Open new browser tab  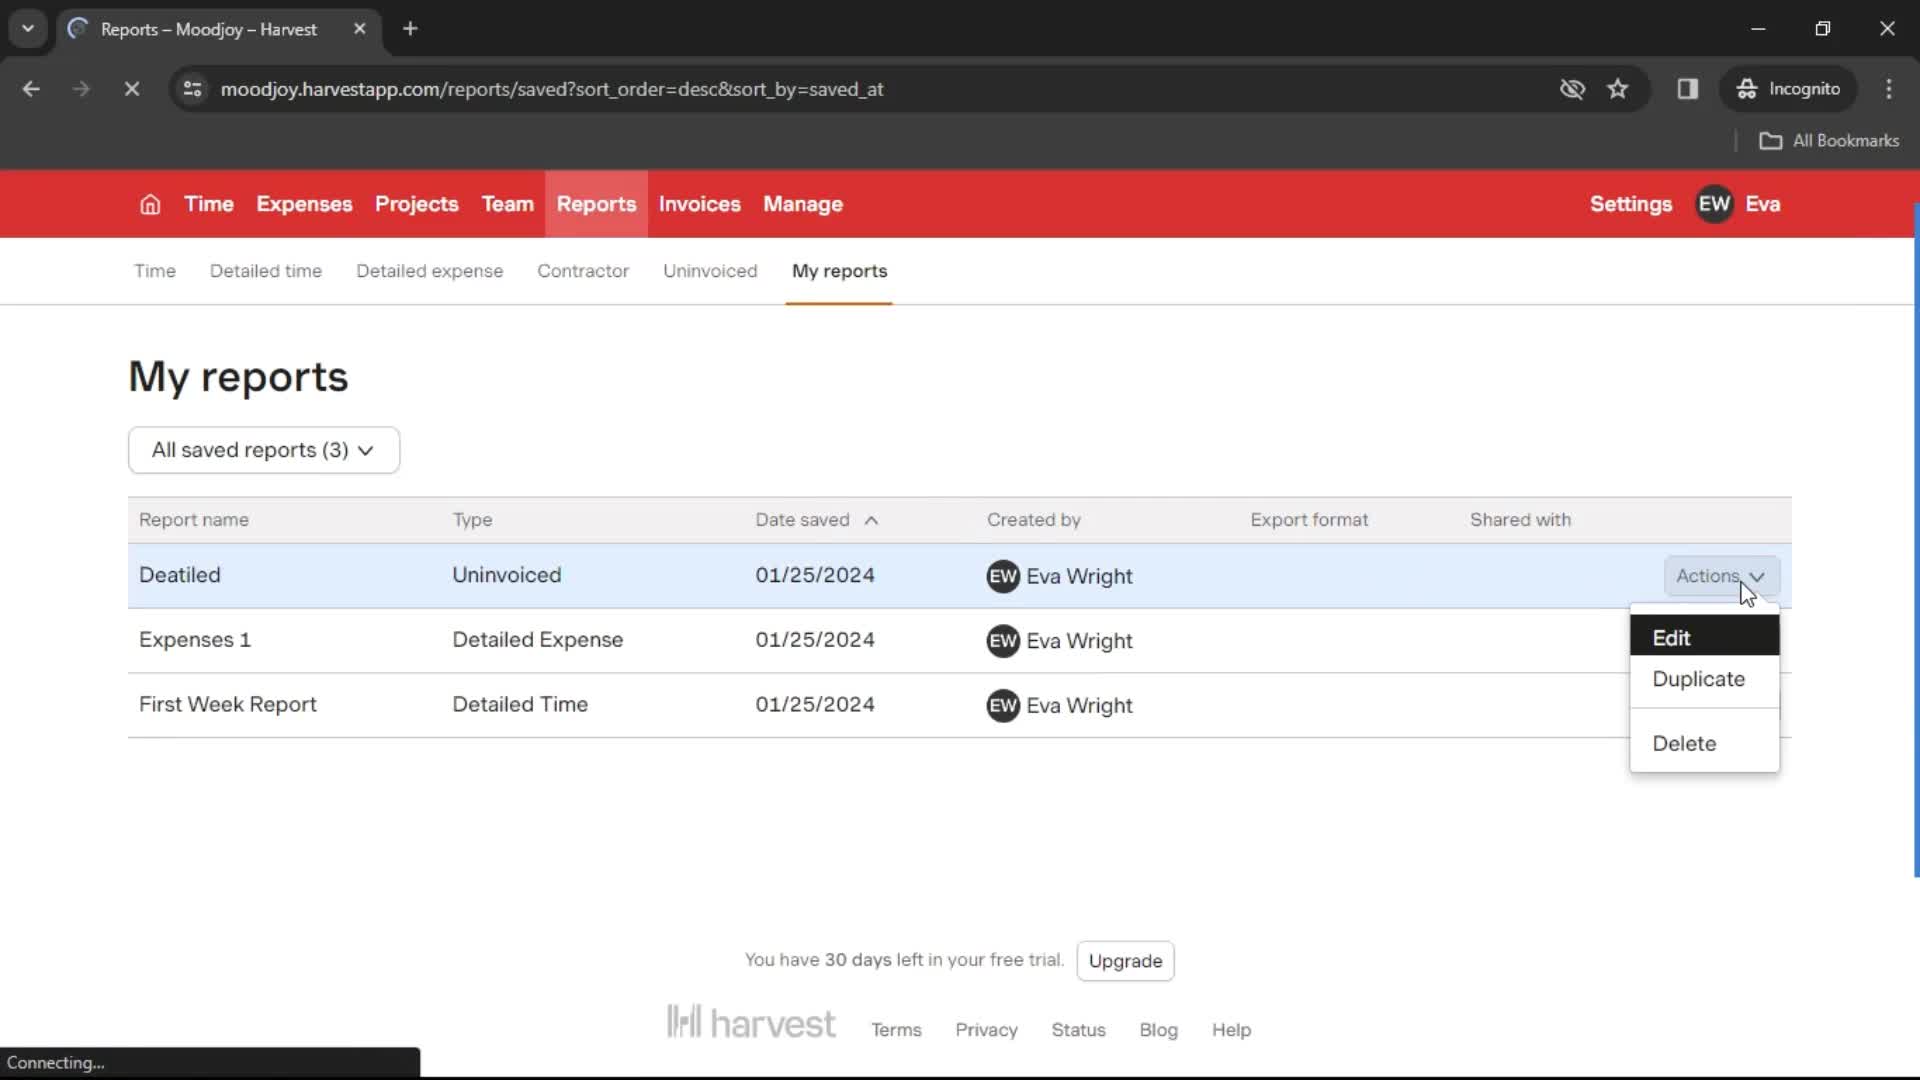[410, 29]
